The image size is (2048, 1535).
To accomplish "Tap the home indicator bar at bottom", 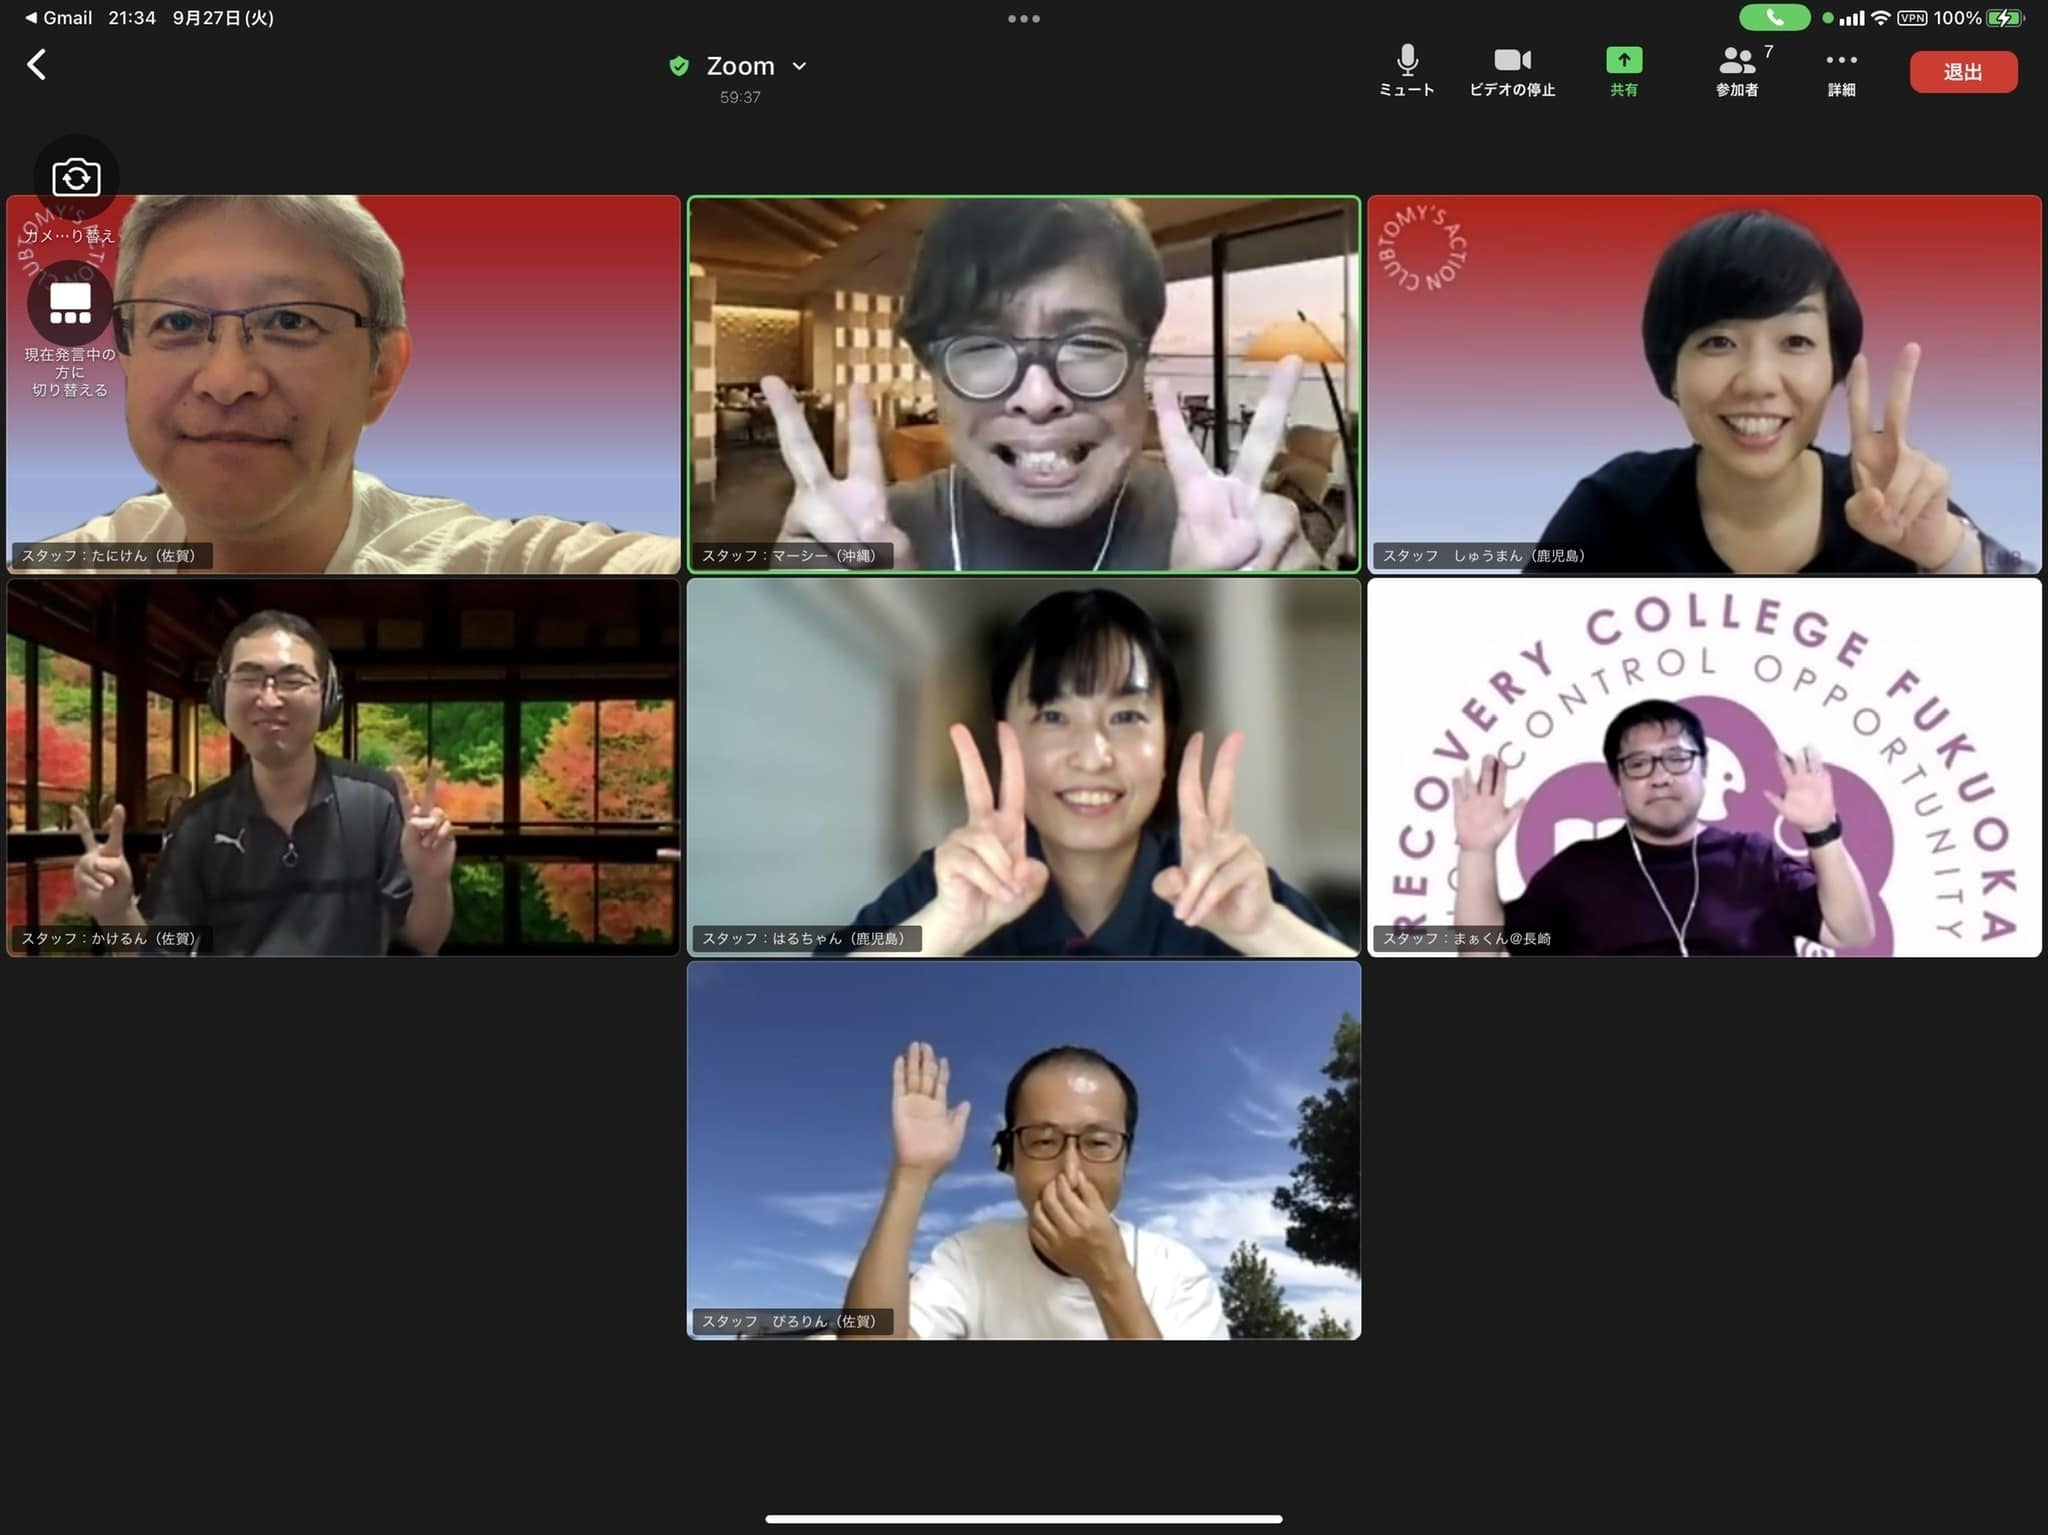I will pyautogui.click(x=1023, y=1518).
